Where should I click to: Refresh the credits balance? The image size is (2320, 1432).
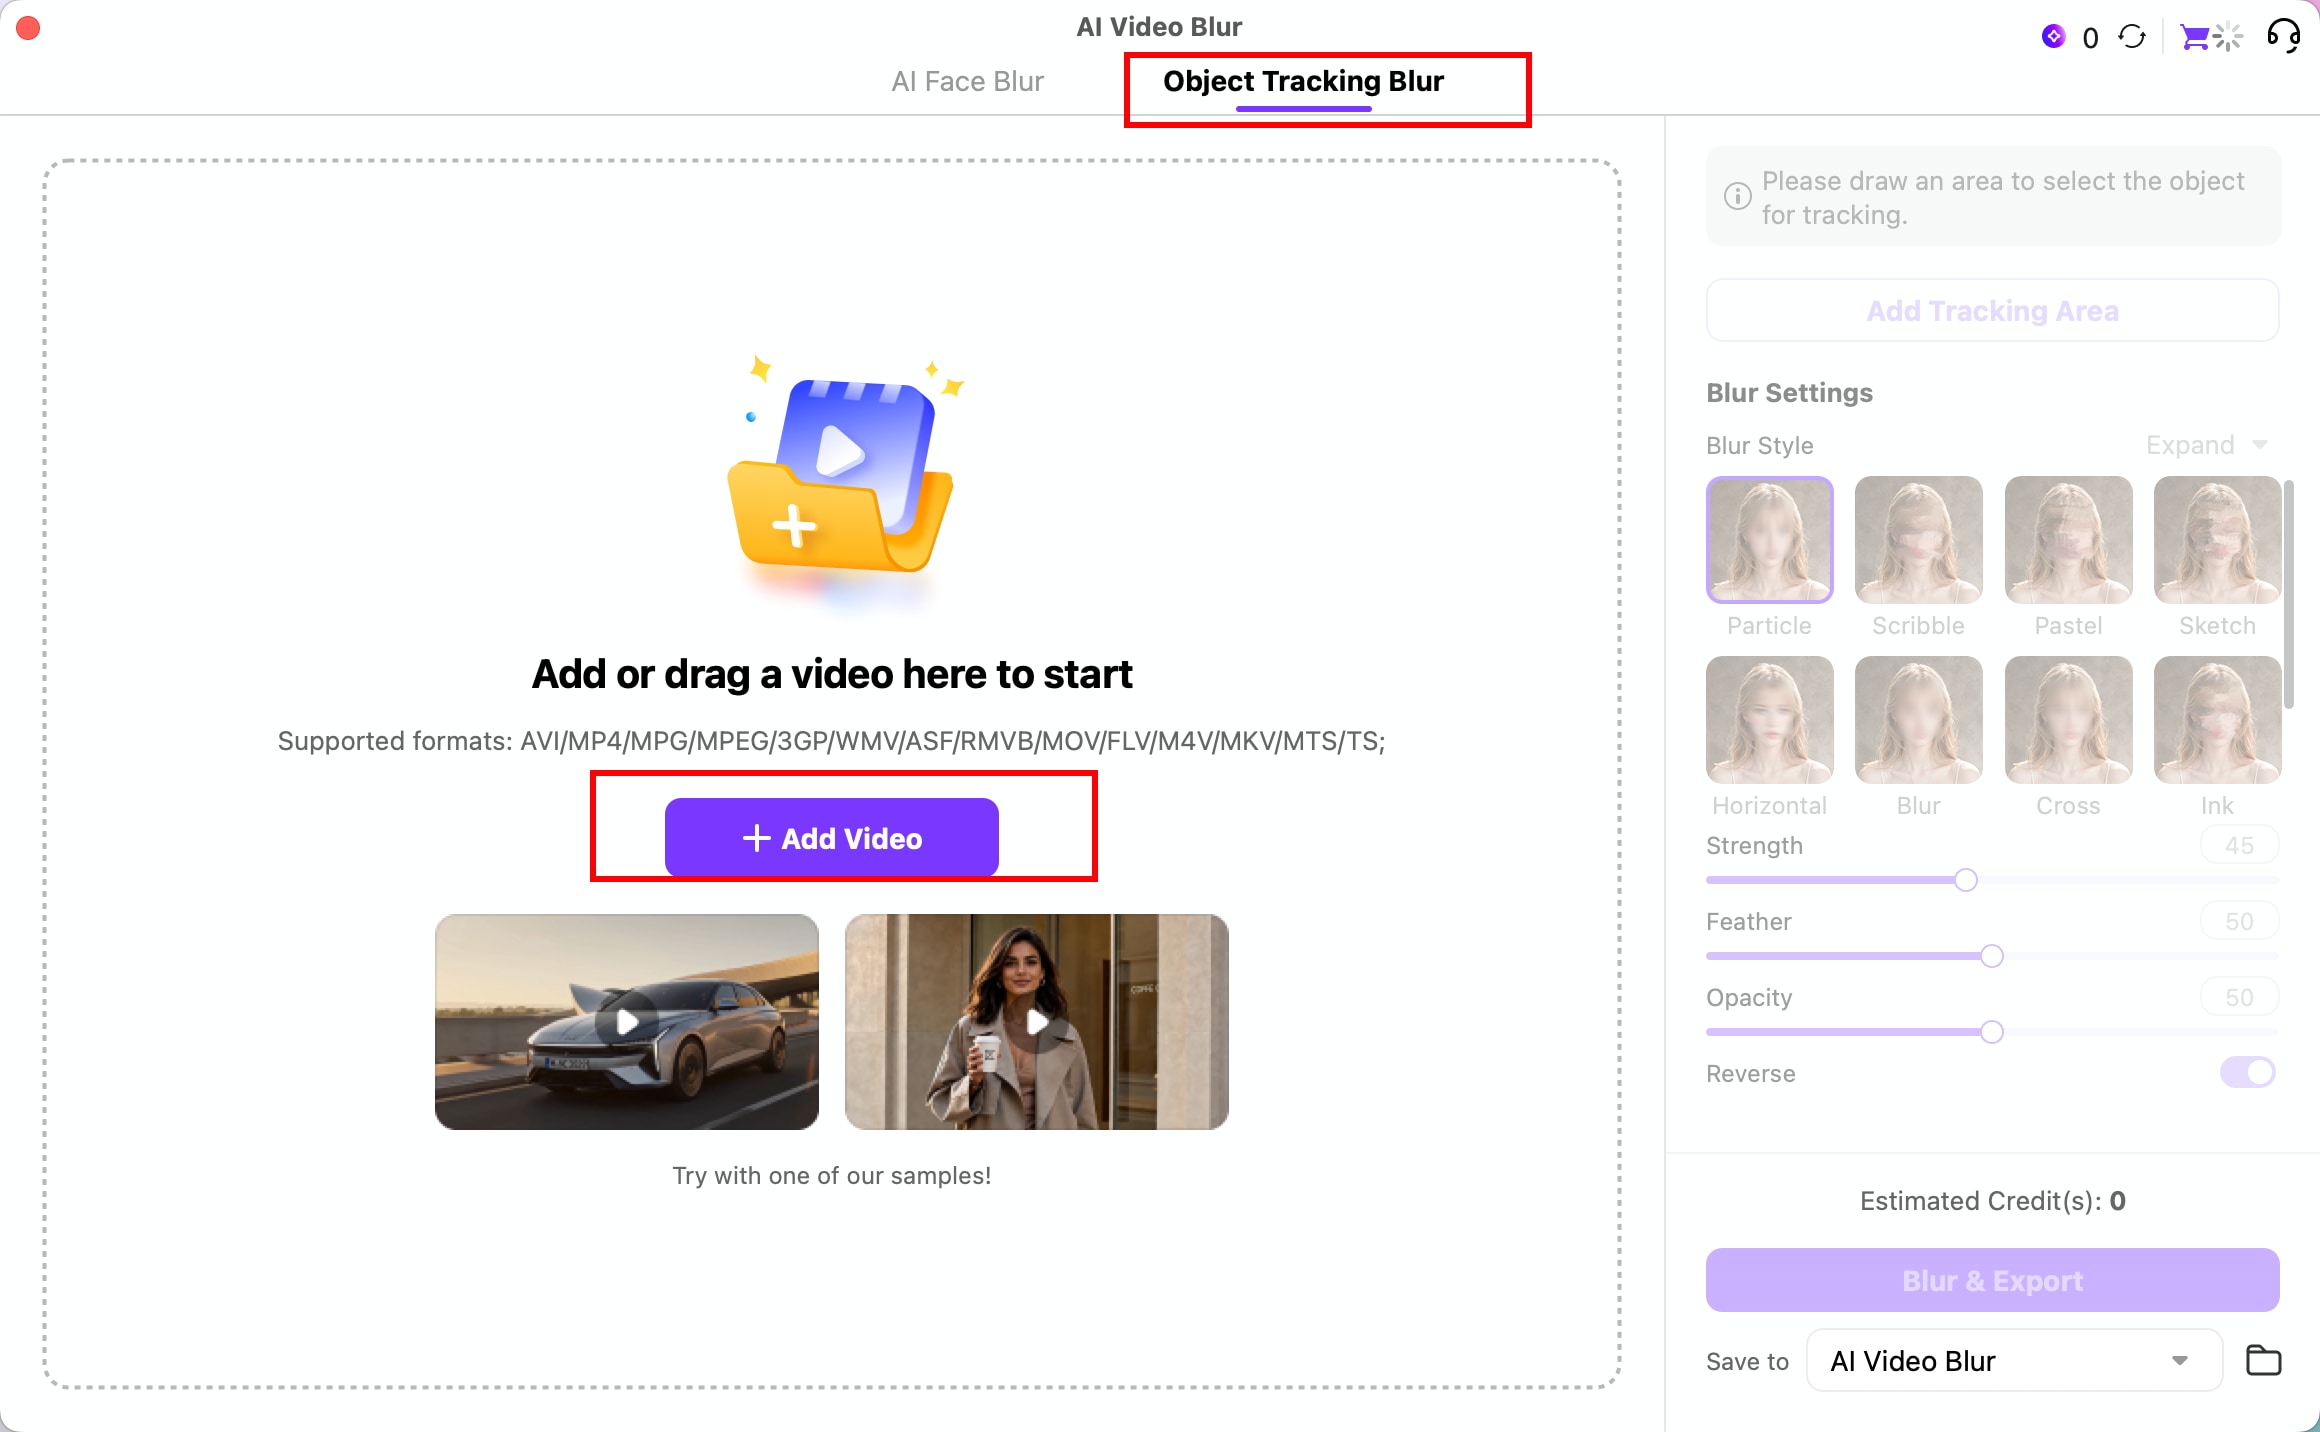tap(2132, 37)
